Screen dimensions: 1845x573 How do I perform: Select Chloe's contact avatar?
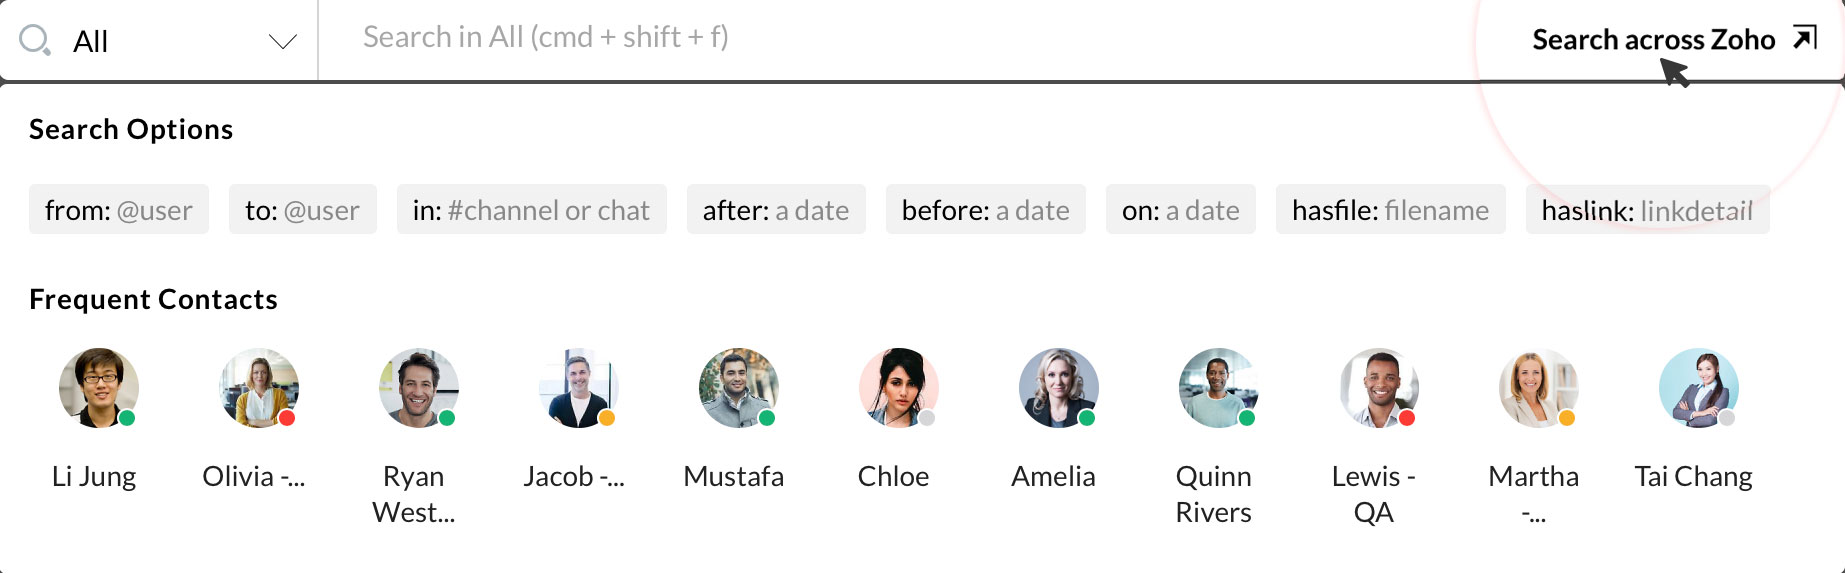click(898, 388)
